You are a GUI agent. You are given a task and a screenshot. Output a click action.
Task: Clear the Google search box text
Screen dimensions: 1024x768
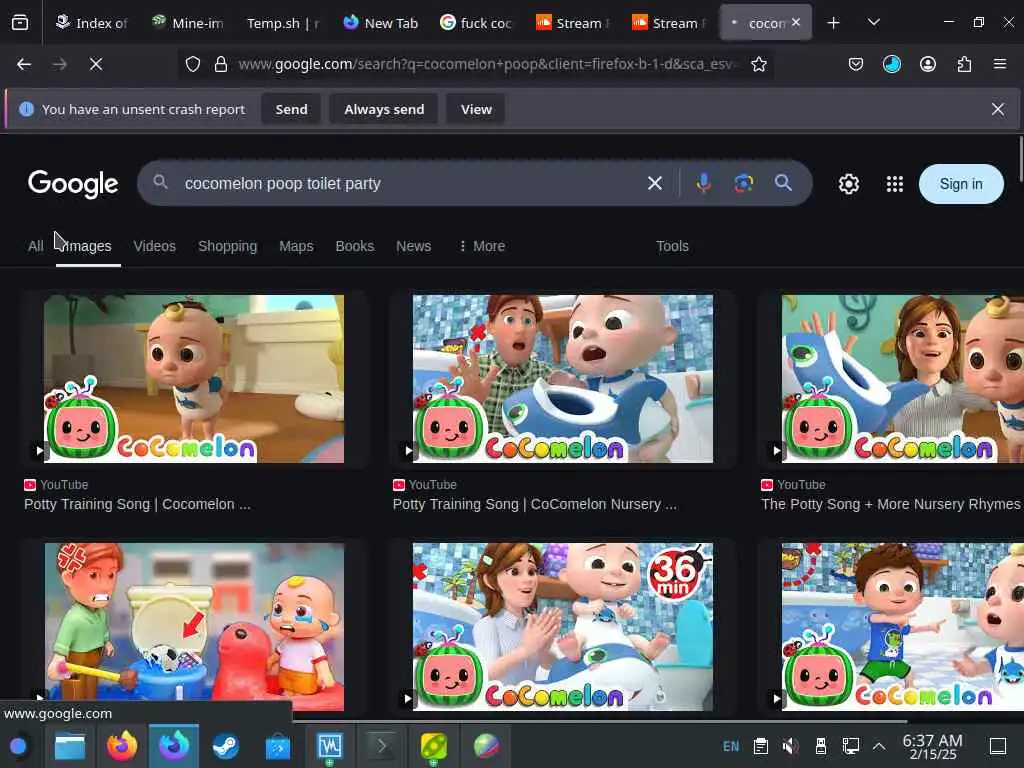pos(654,184)
